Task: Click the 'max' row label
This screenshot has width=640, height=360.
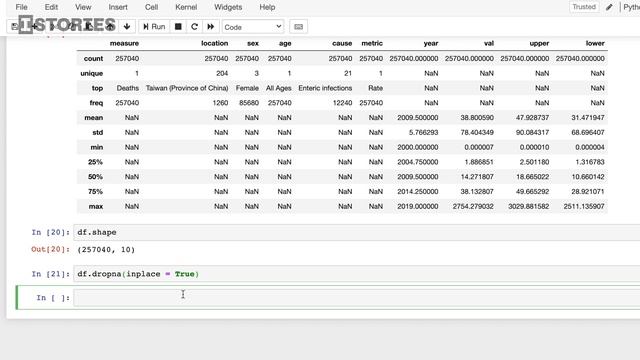Action: pos(96,206)
